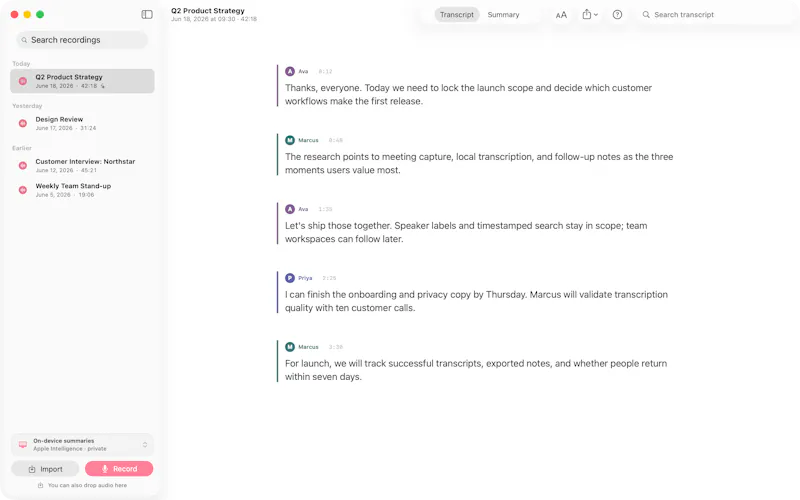
Task: Open the Design Review recording
Action: click(x=82, y=123)
